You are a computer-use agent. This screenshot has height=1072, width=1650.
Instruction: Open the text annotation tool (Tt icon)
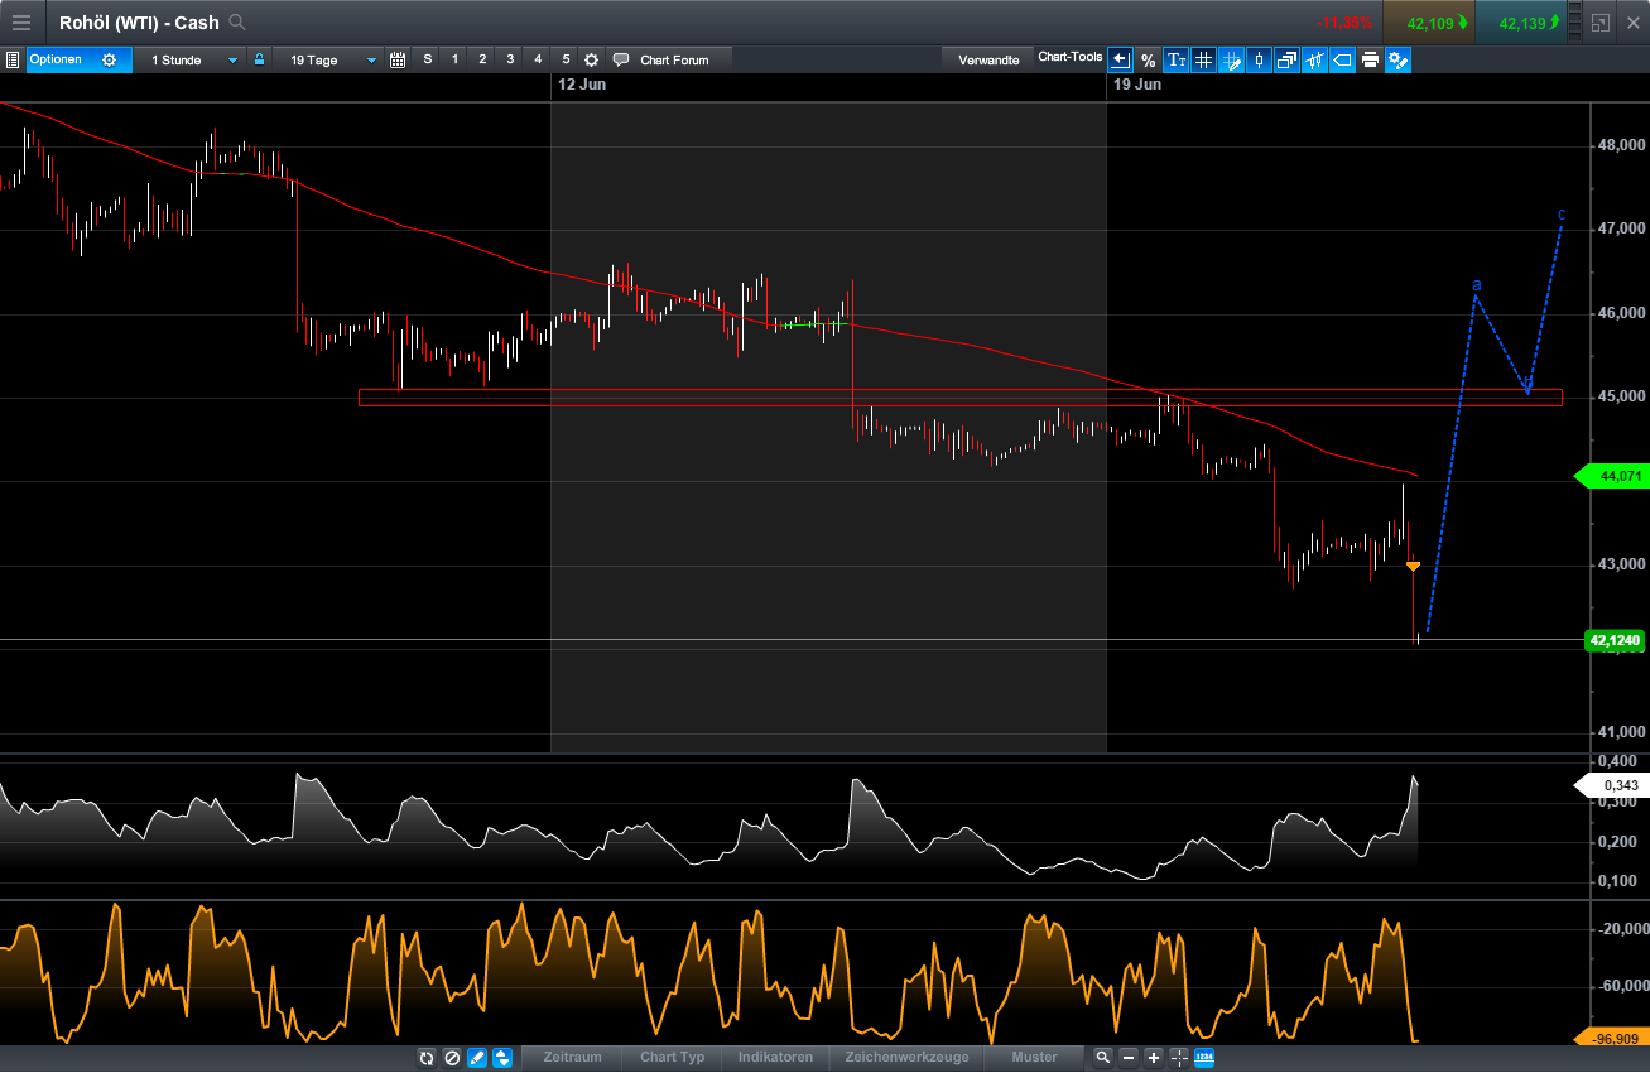tap(1178, 60)
